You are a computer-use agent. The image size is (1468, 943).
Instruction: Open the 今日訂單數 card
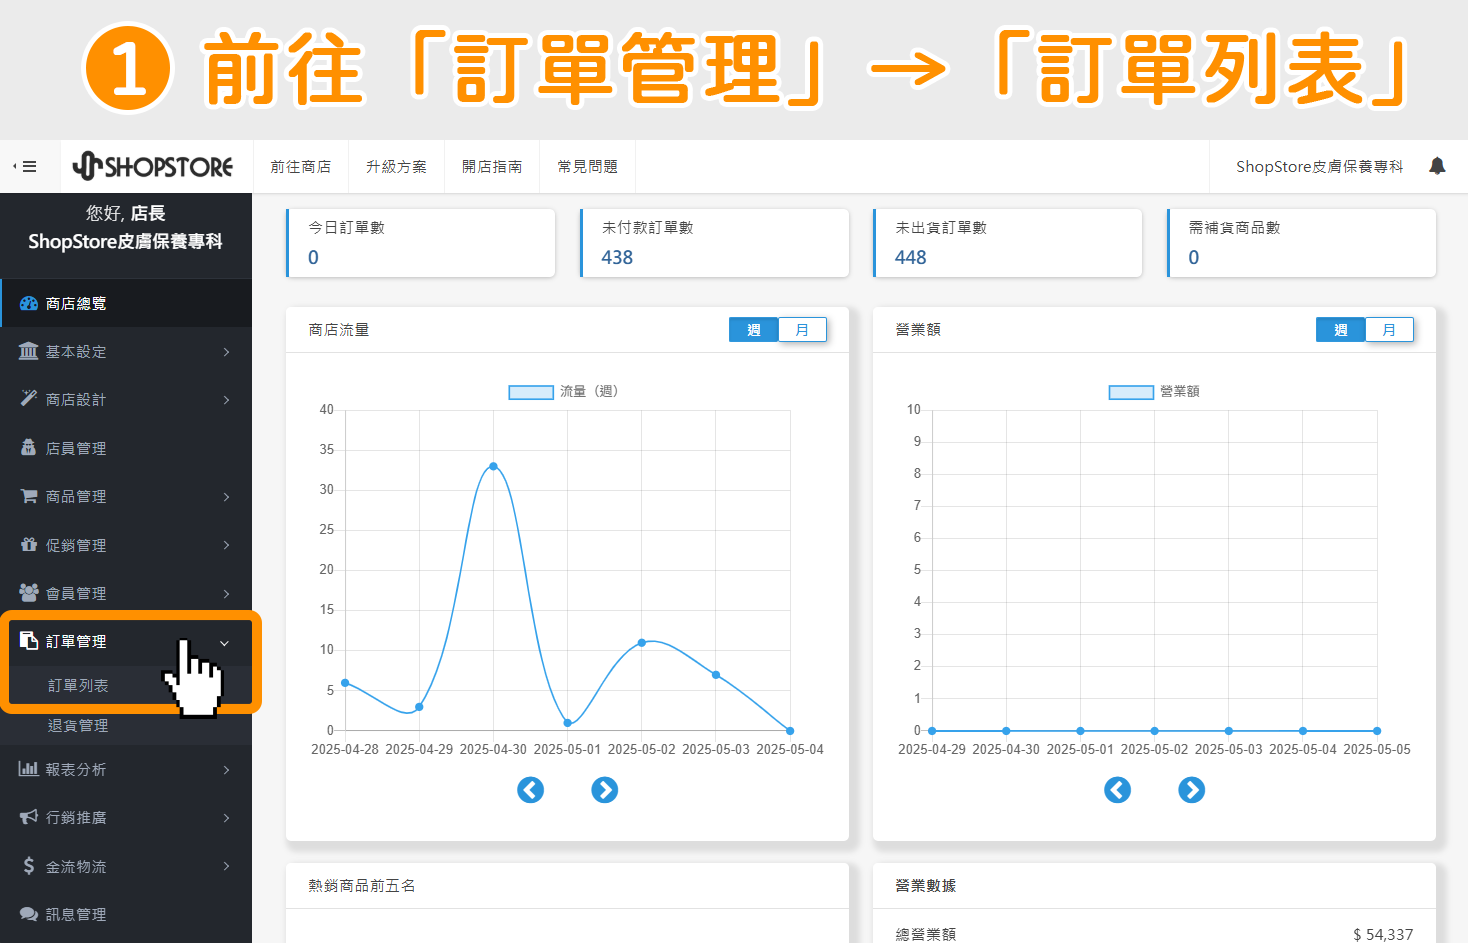click(420, 243)
